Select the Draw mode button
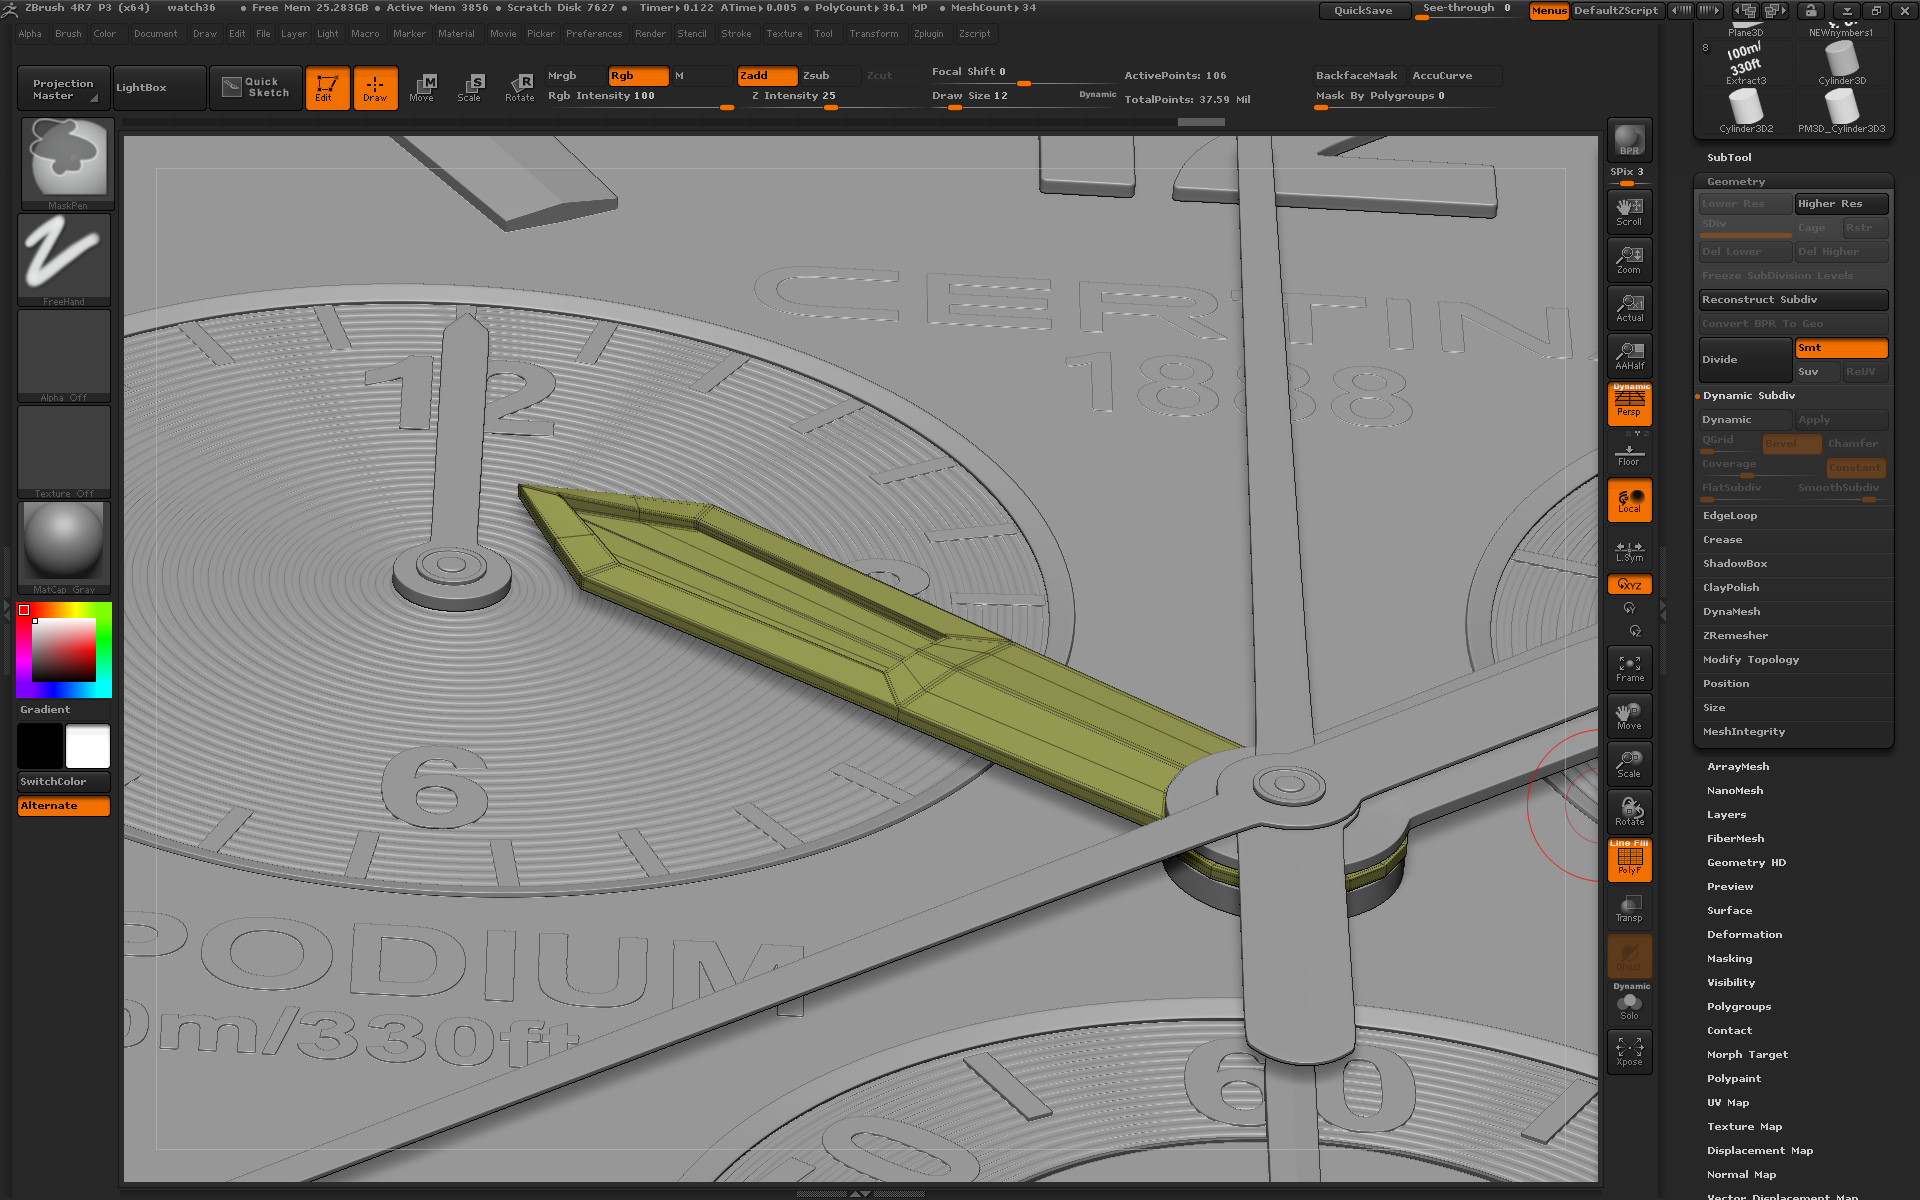This screenshot has height=1200, width=1920. click(x=375, y=88)
